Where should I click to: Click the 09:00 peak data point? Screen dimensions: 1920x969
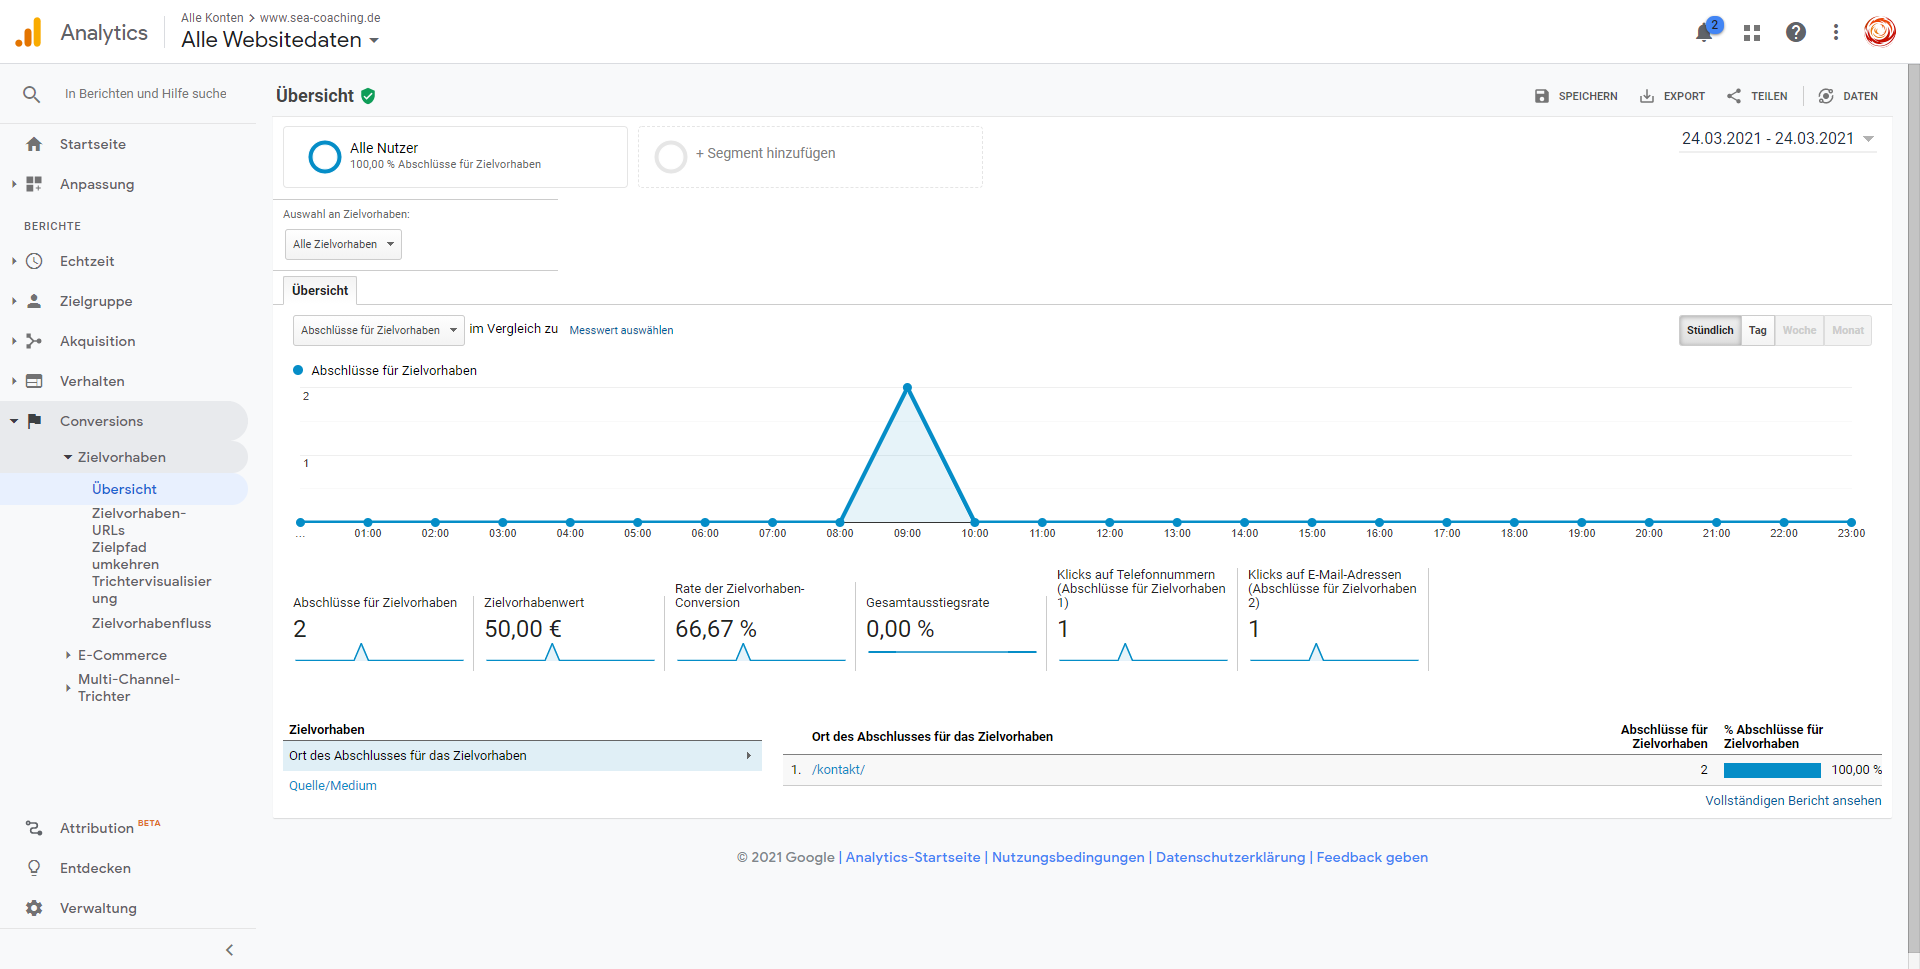pyautogui.click(x=907, y=387)
